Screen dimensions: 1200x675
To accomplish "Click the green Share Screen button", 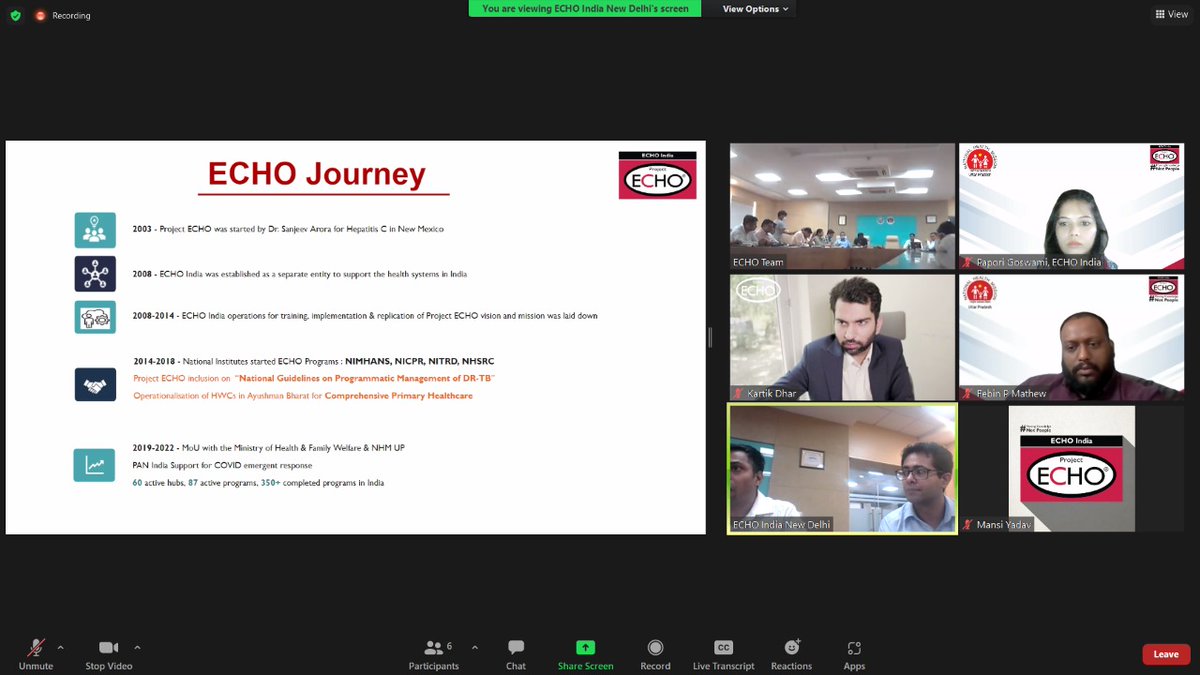I will pos(586,654).
